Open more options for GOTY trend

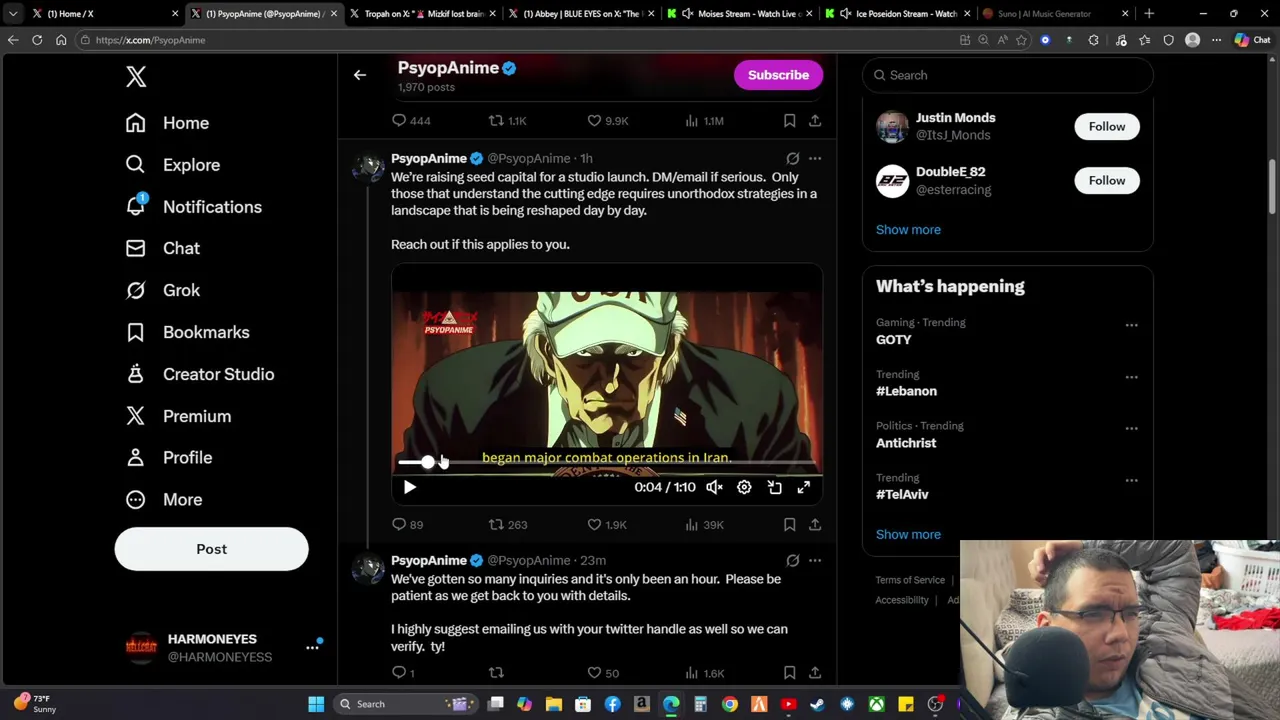point(1131,325)
